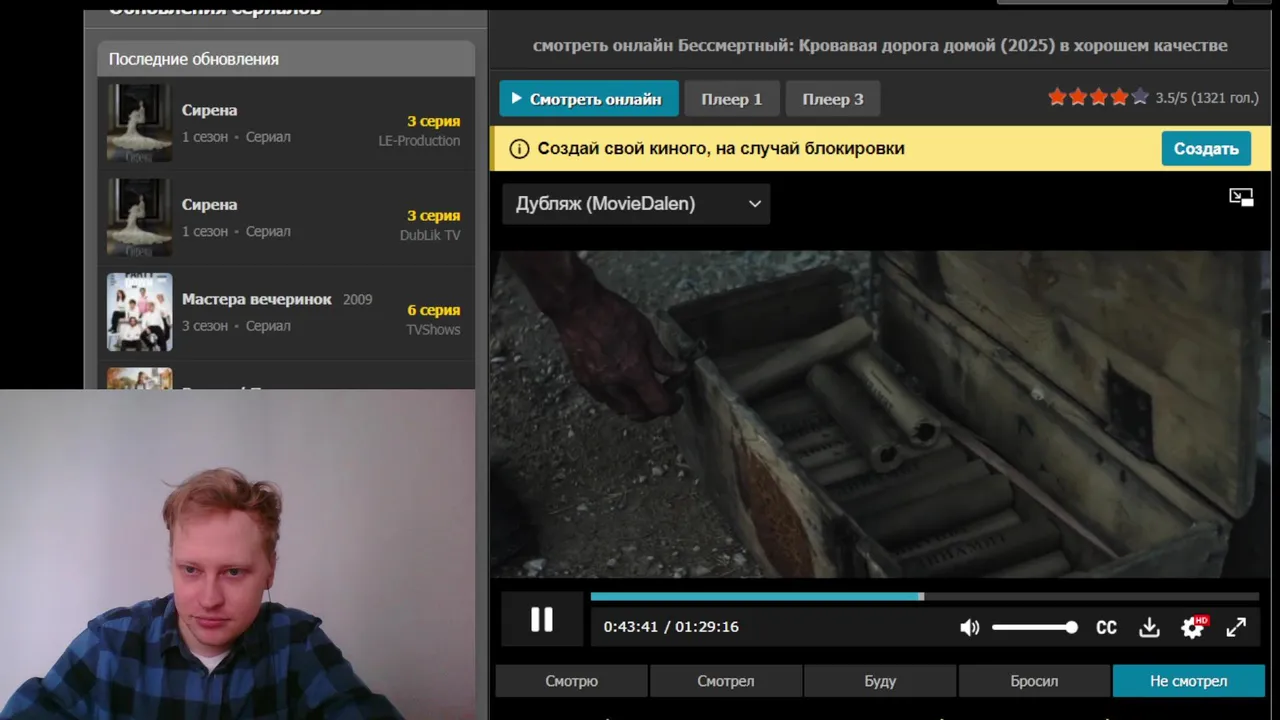This screenshot has height=720, width=1280.
Task: Mute the player volume speaker icon
Action: [969, 627]
